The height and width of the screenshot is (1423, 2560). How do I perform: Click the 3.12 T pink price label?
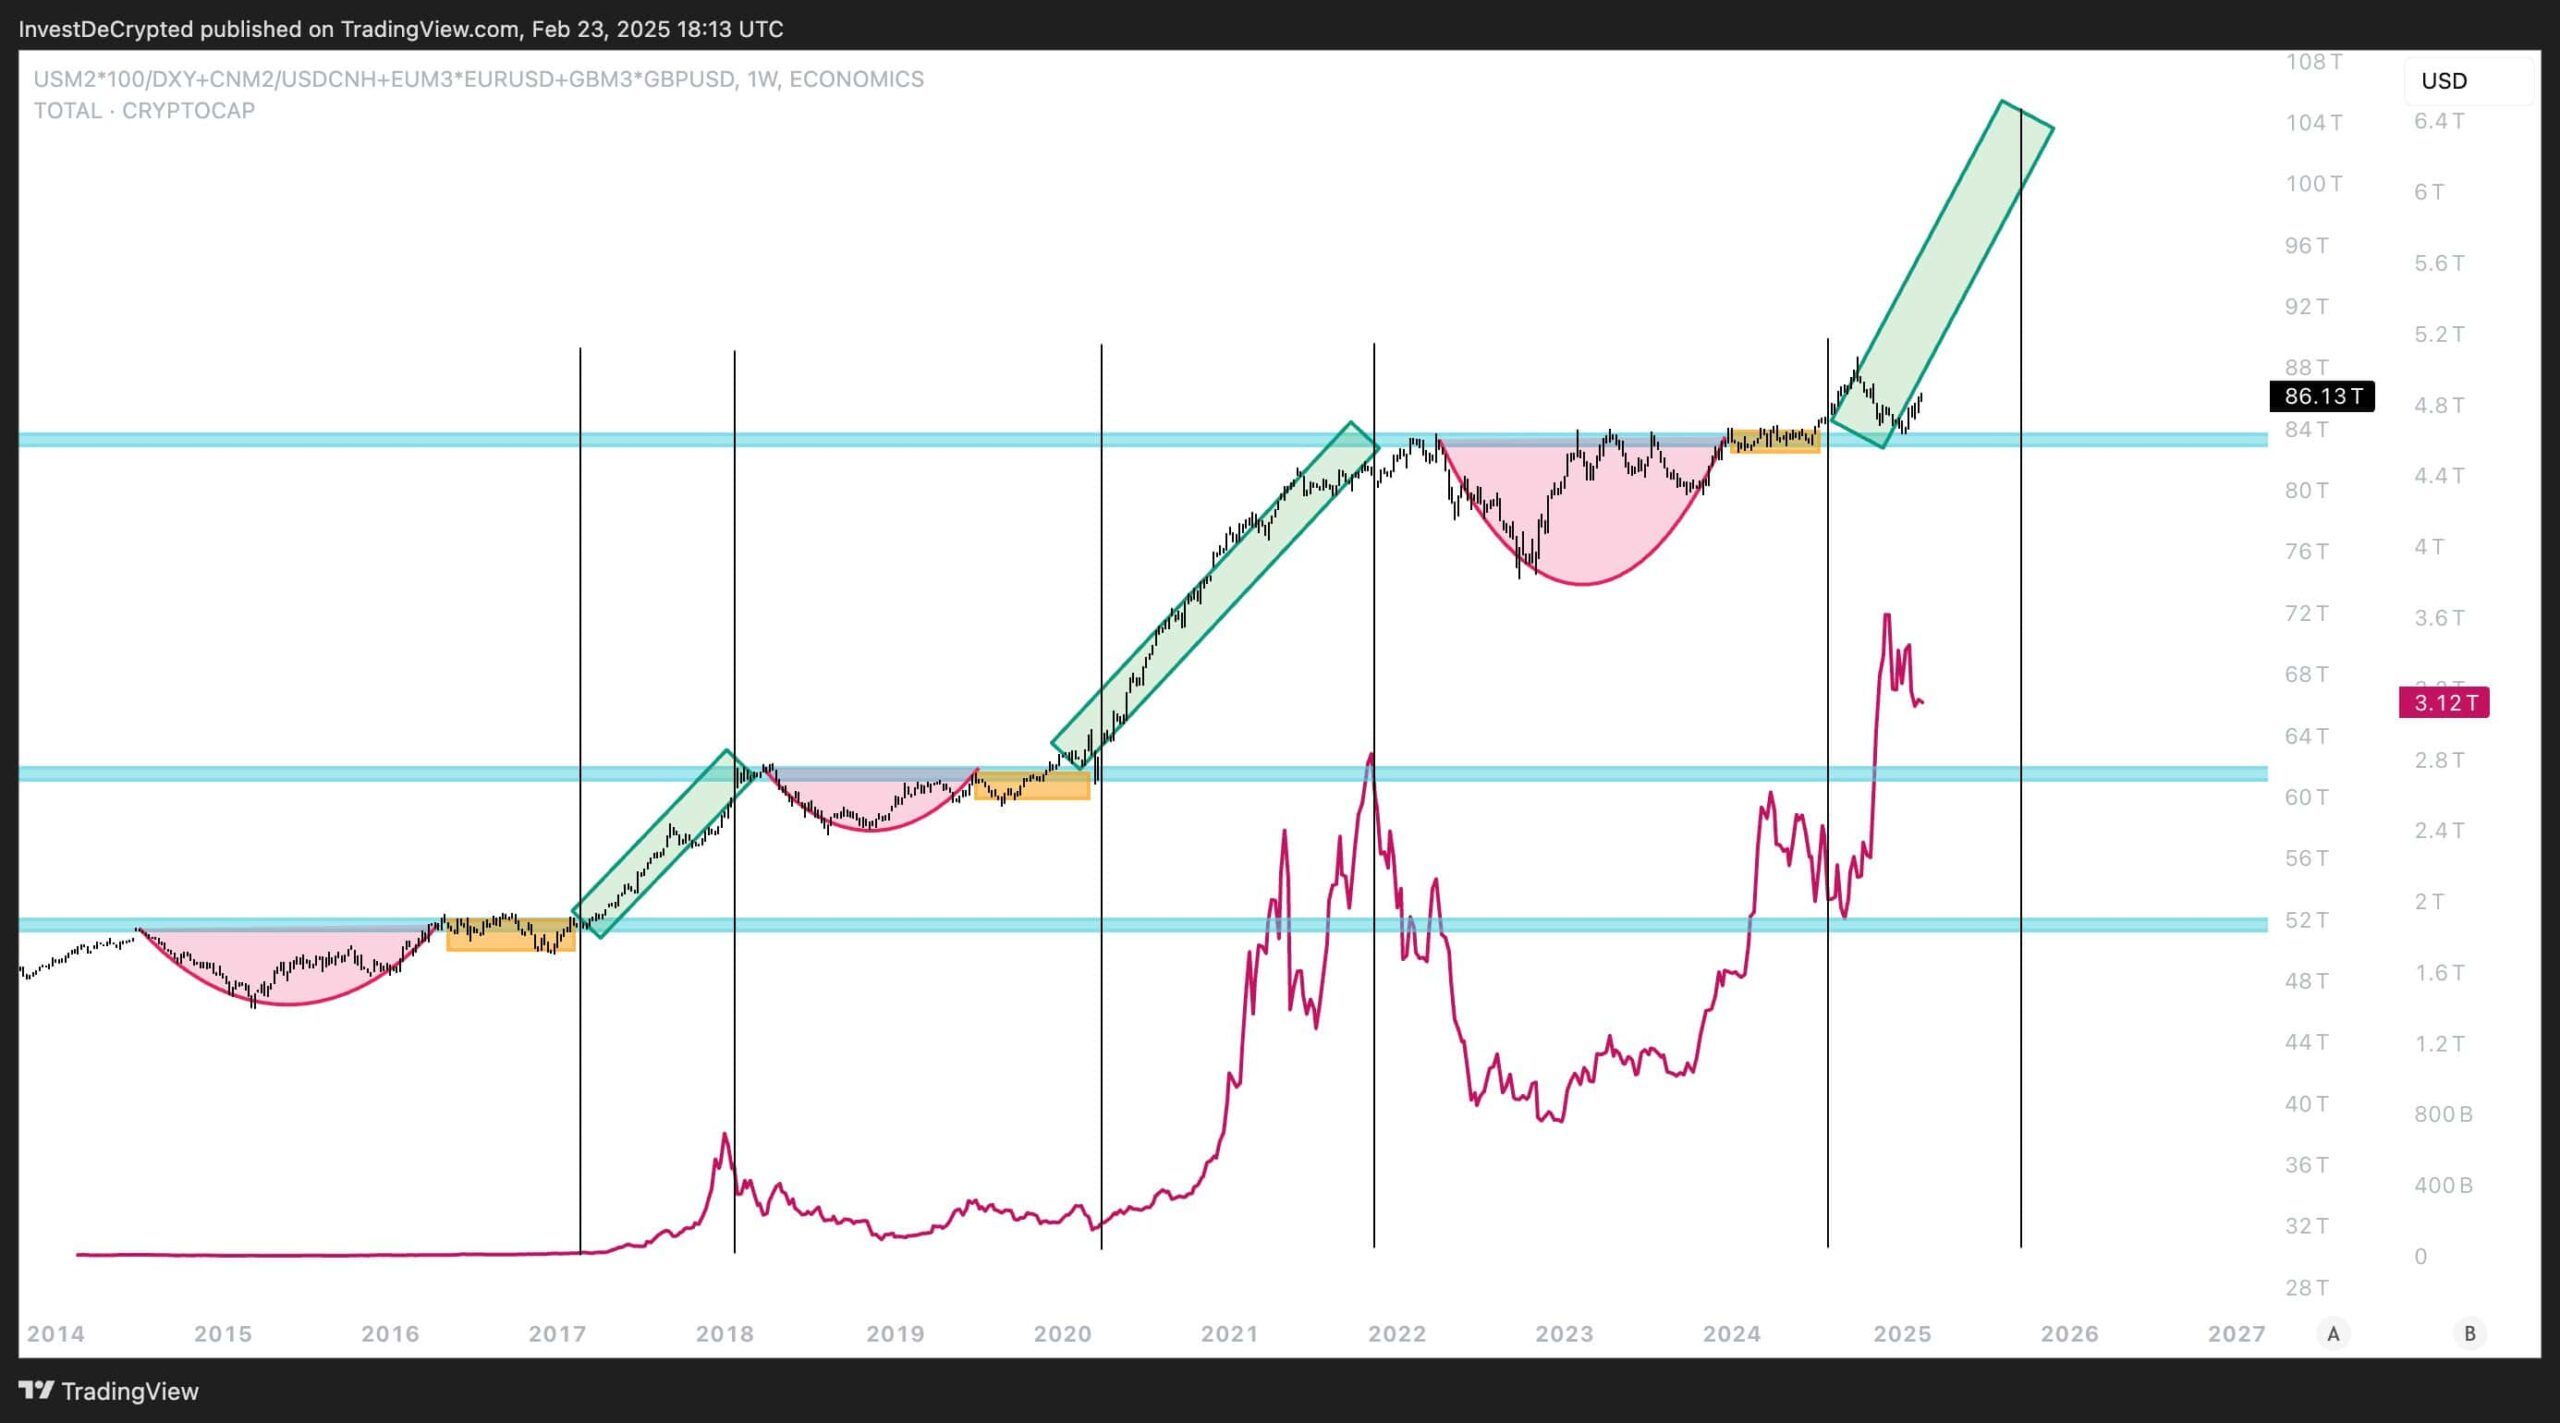click(2444, 703)
